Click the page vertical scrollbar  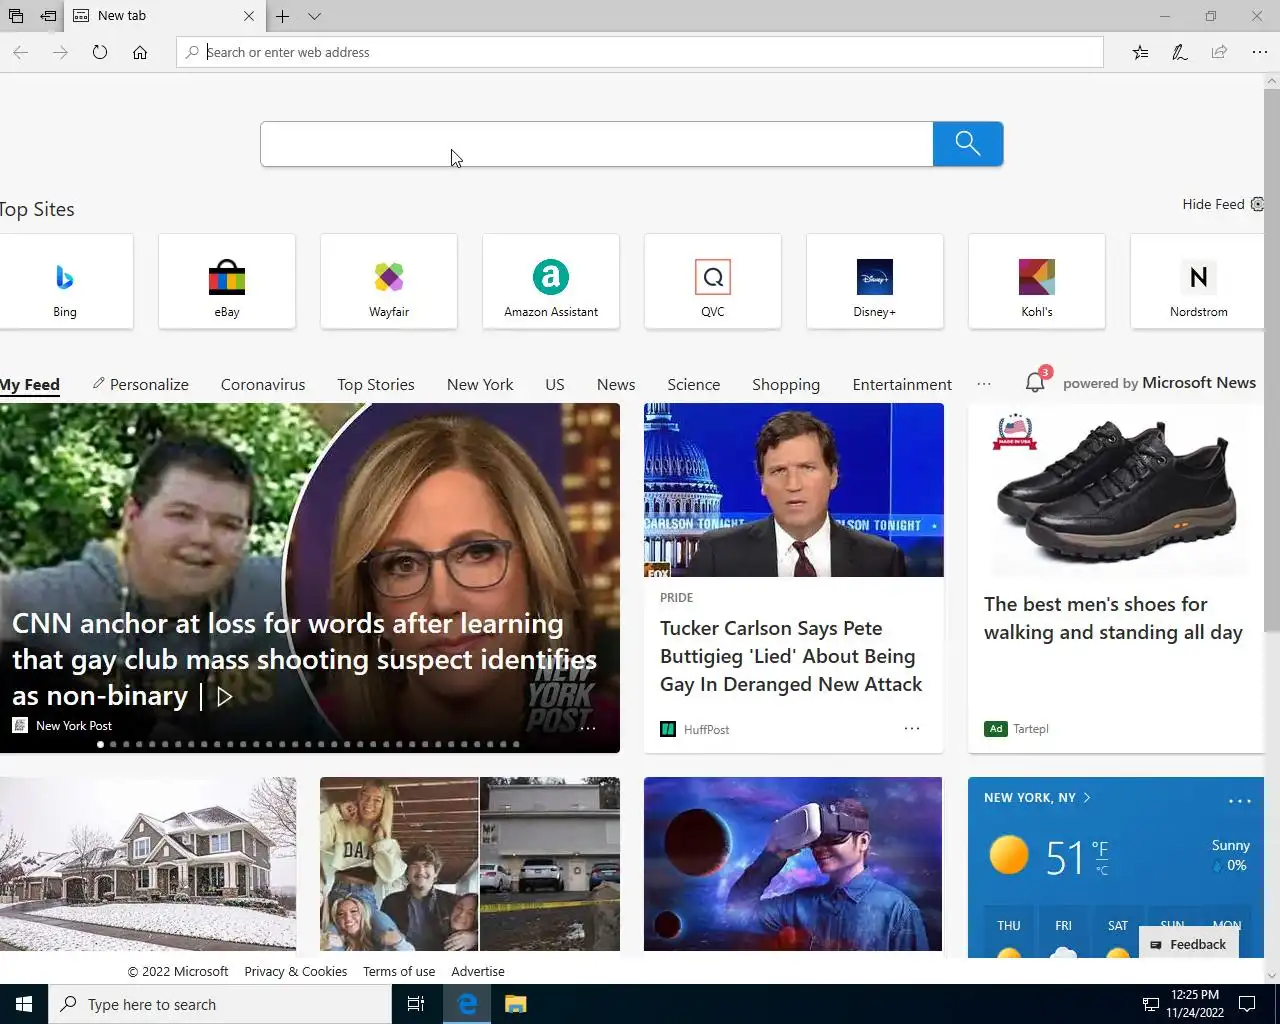(x=1272, y=360)
